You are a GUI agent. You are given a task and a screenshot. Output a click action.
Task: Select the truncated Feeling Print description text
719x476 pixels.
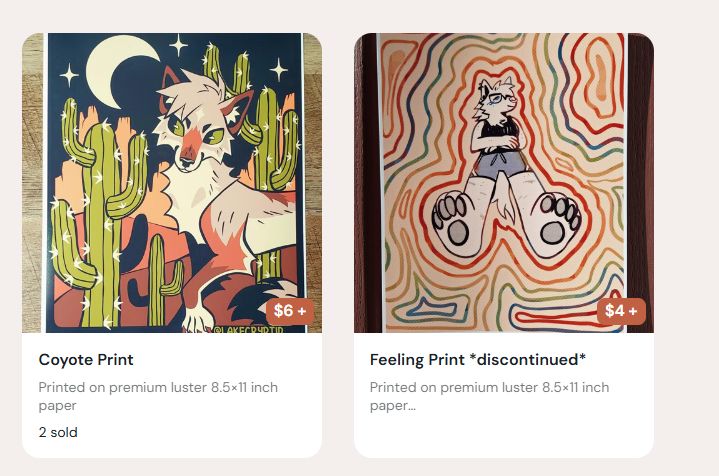(x=489, y=396)
